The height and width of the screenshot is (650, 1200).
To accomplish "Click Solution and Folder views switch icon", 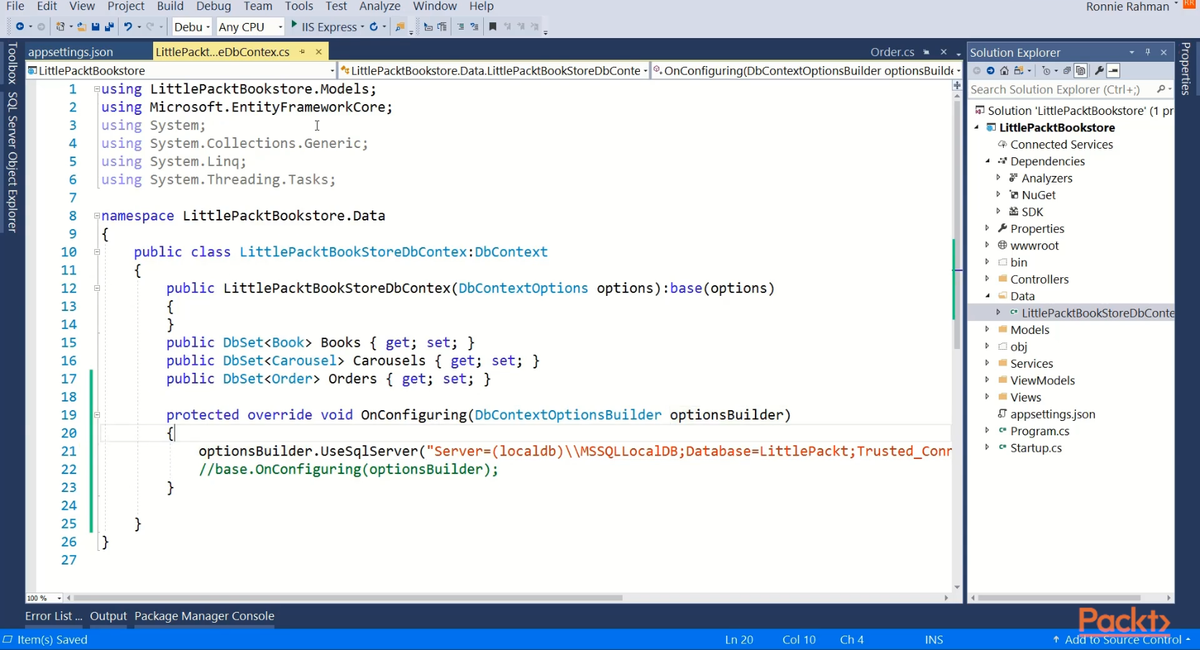I will point(1018,71).
